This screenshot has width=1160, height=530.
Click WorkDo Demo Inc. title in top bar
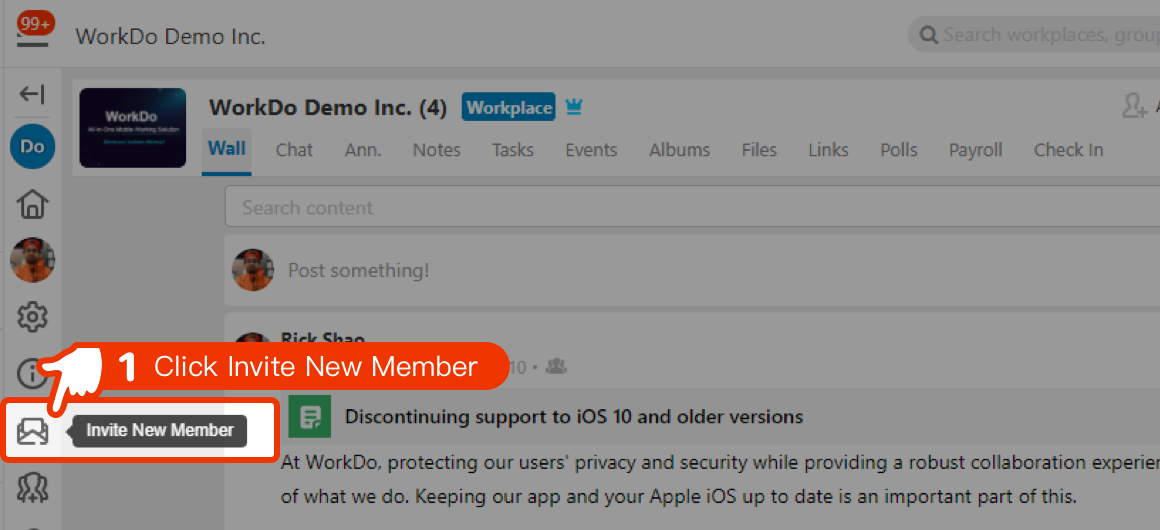[x=170, y=36]
